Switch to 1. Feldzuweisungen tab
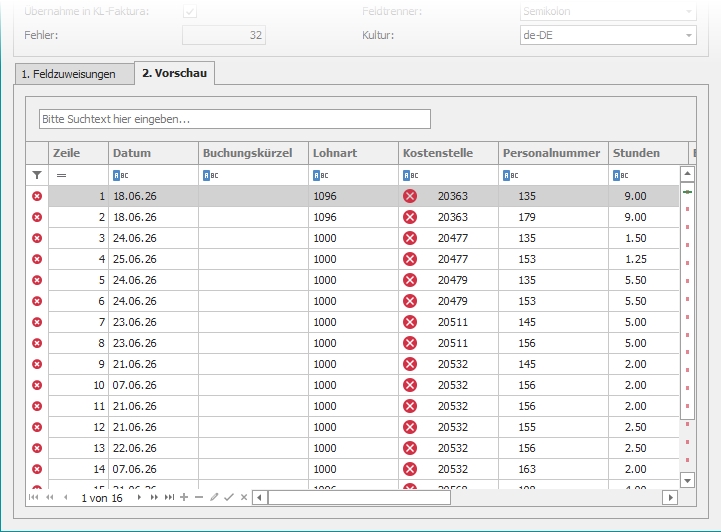 point(74,74)
